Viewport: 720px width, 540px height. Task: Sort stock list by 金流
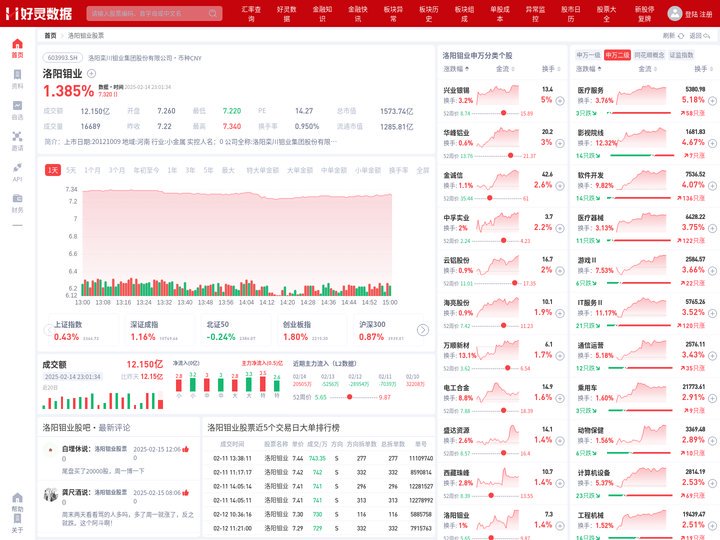click(x=505, y=69)
